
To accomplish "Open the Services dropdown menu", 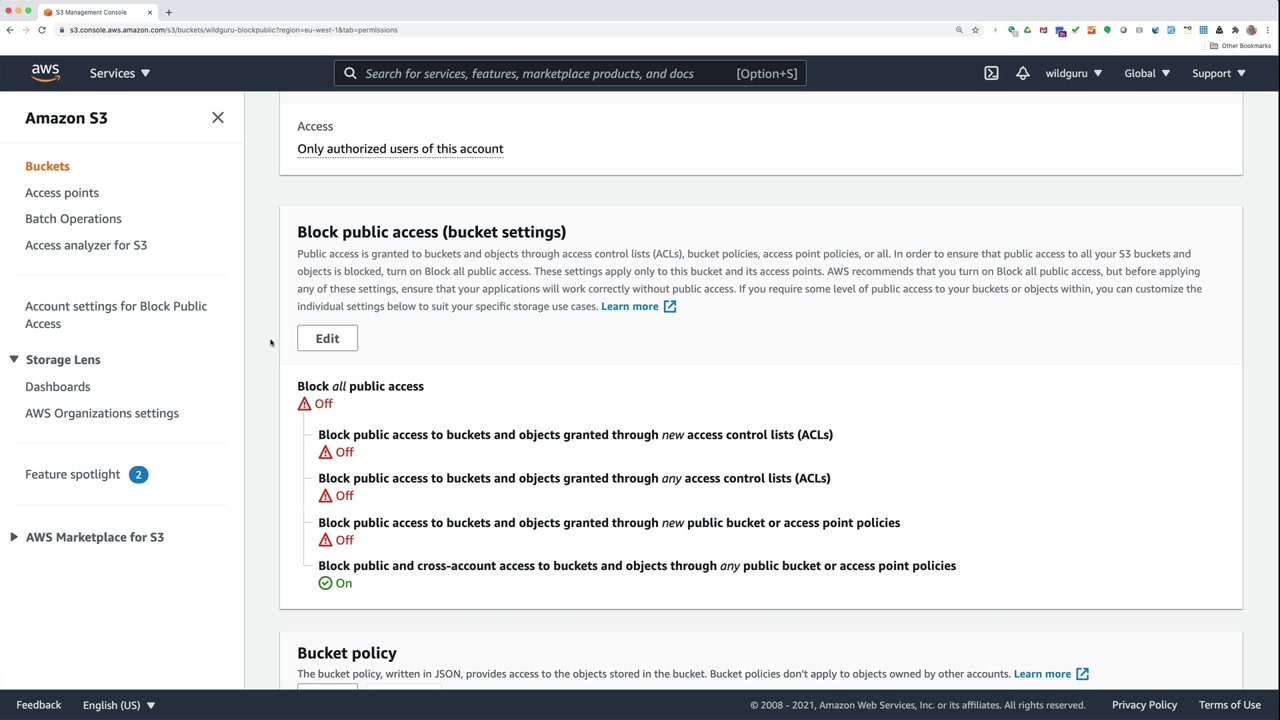I will pos(119,73).
